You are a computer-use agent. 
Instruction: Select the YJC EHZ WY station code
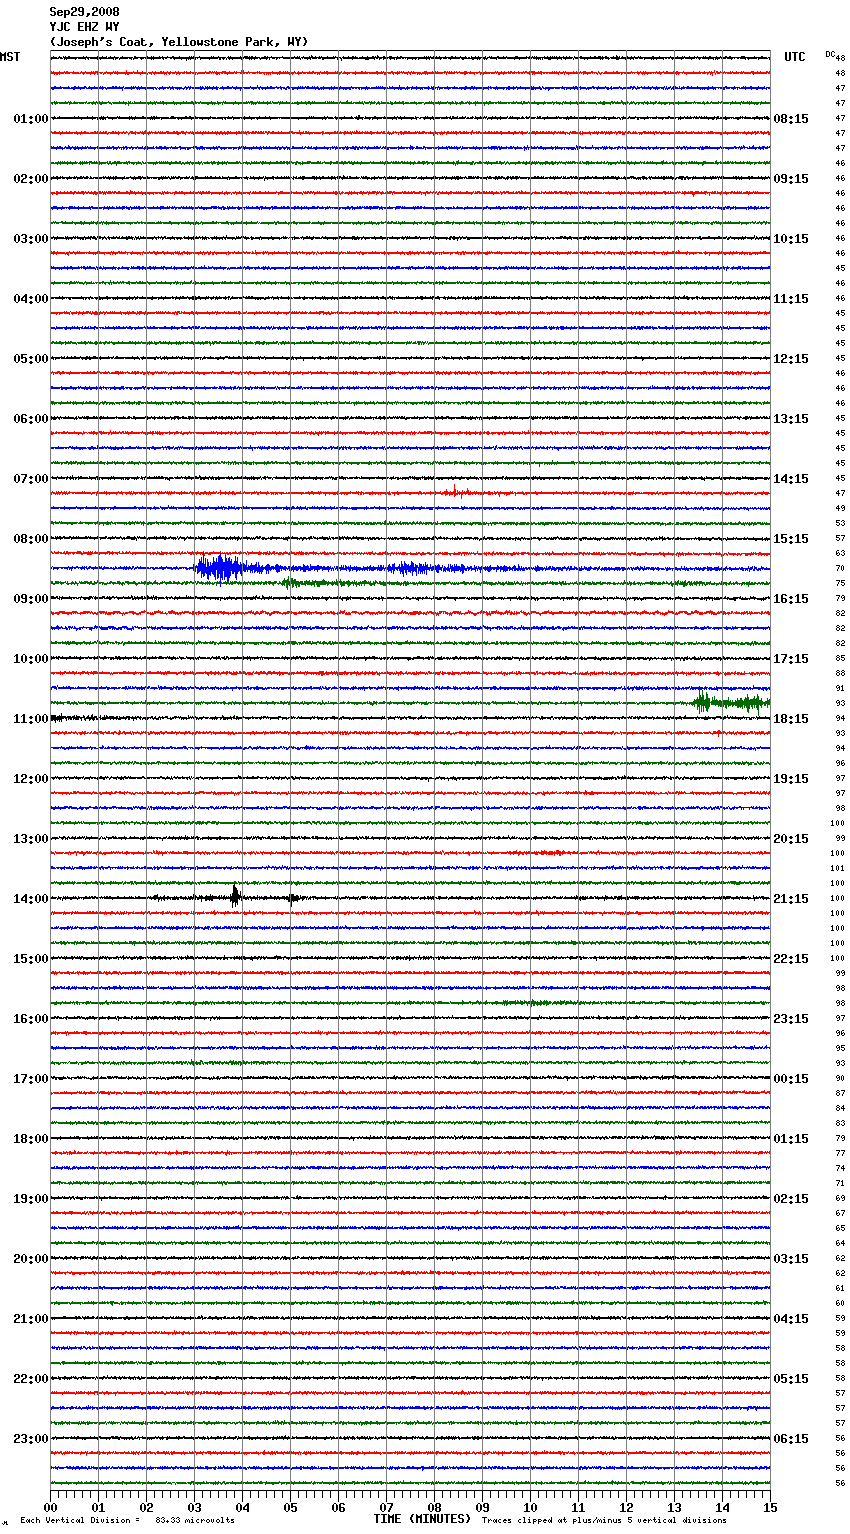click(x=84, y=27)
